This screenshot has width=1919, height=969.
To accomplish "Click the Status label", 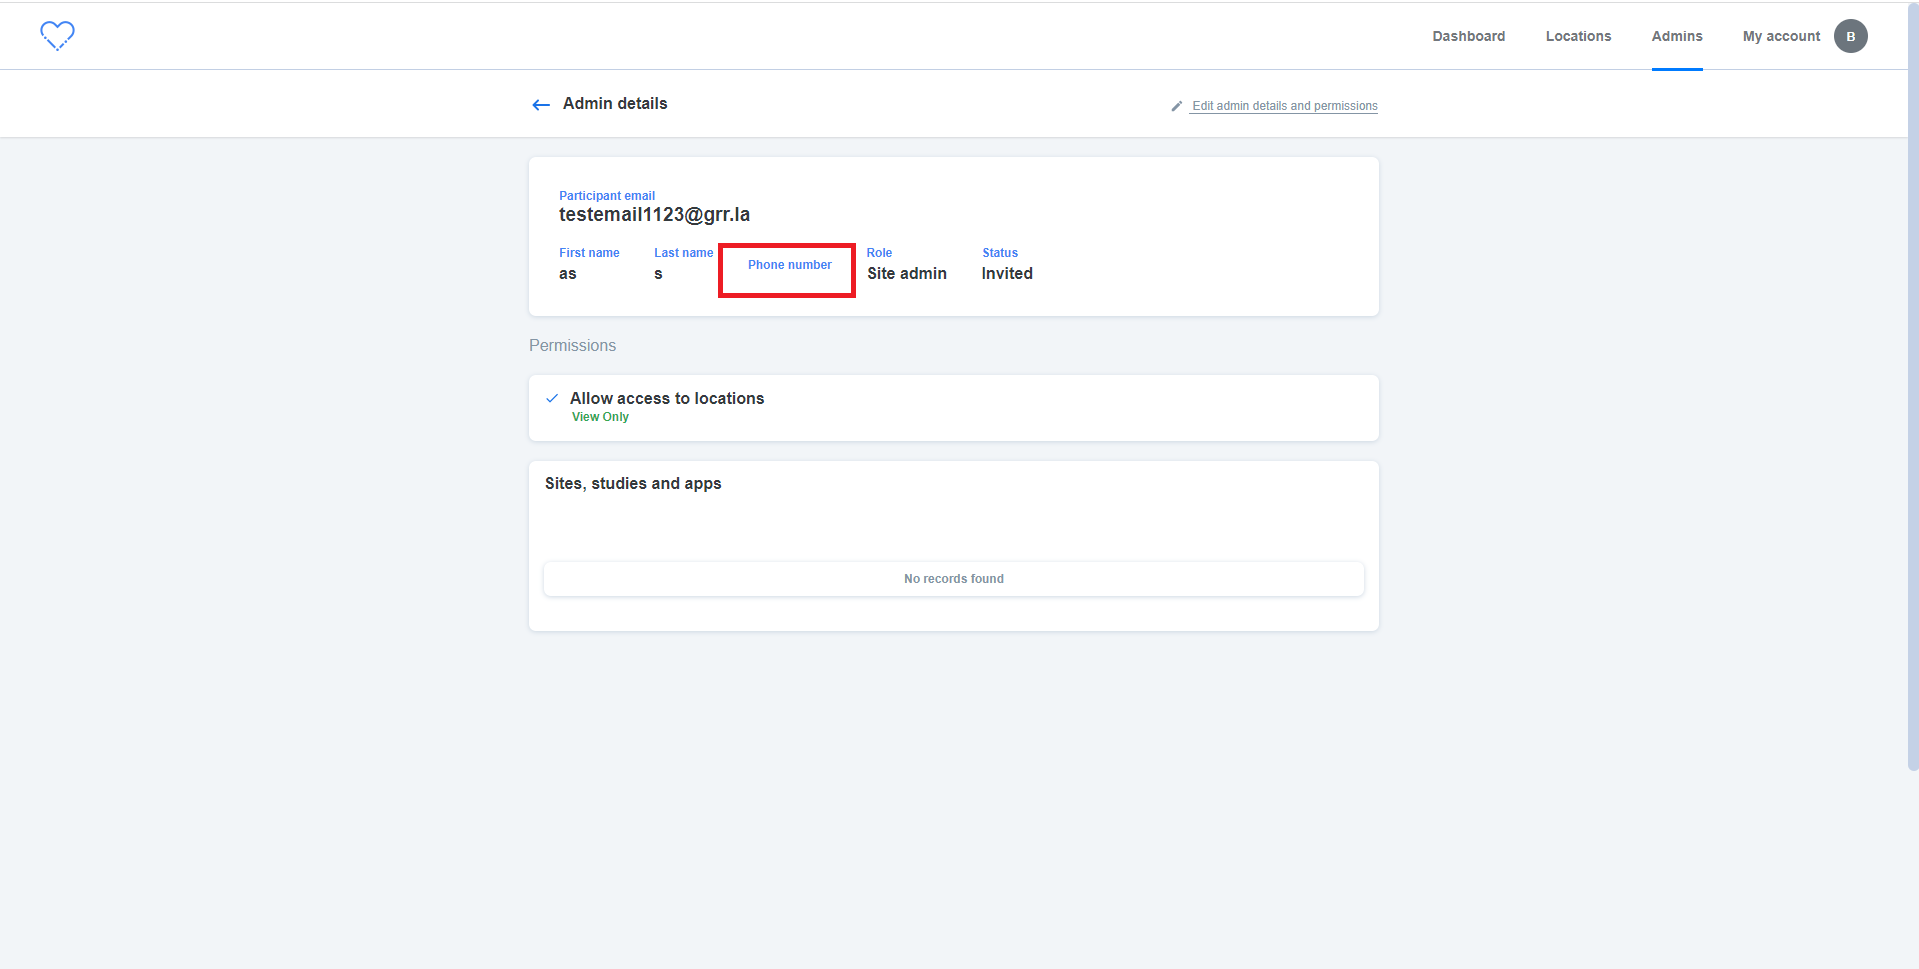I will [x=1000, y=253].
